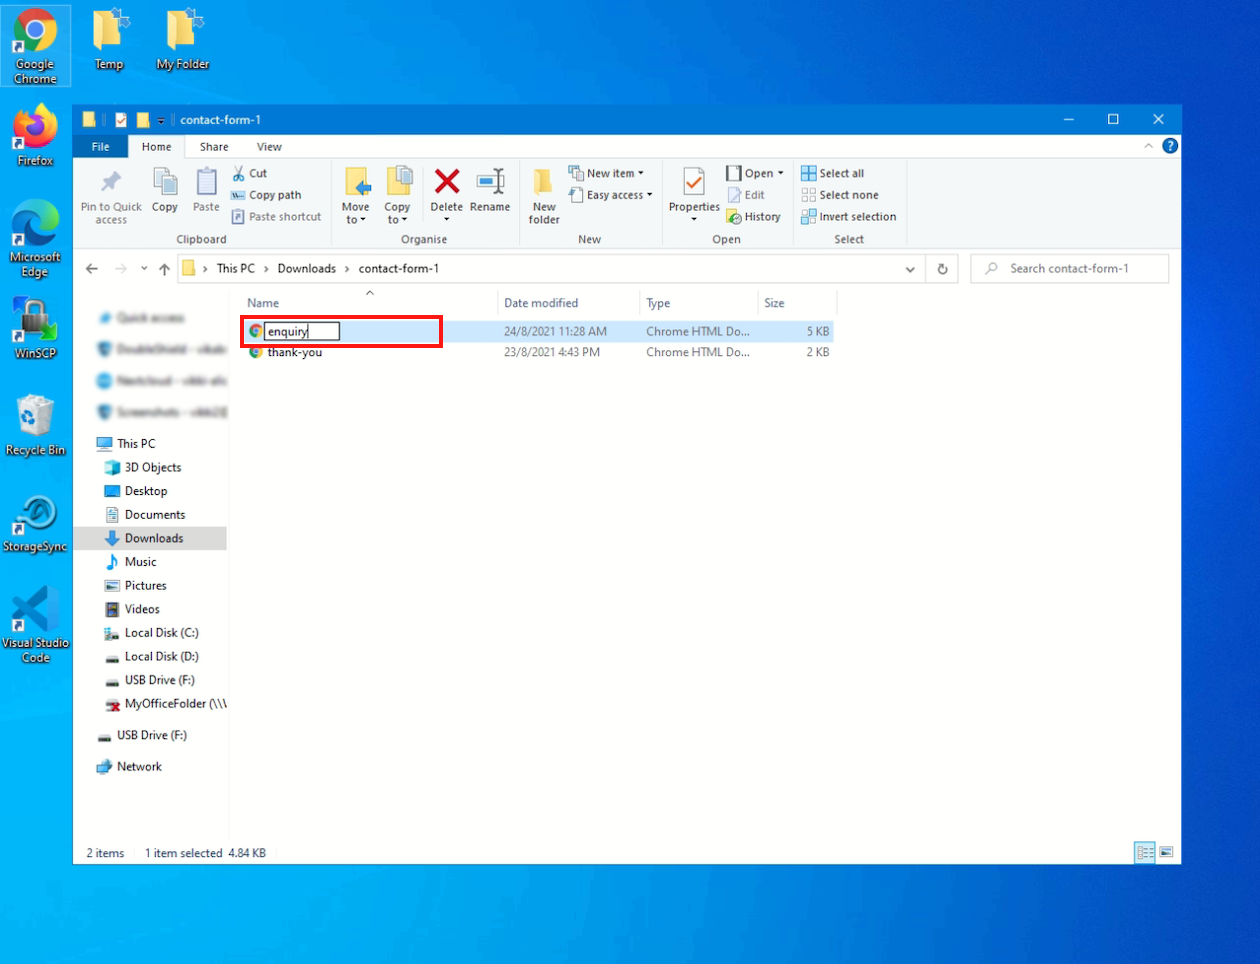Expand the address bar history dropdown
Screen dimensions: 1260x964
[x=909, y=269]
